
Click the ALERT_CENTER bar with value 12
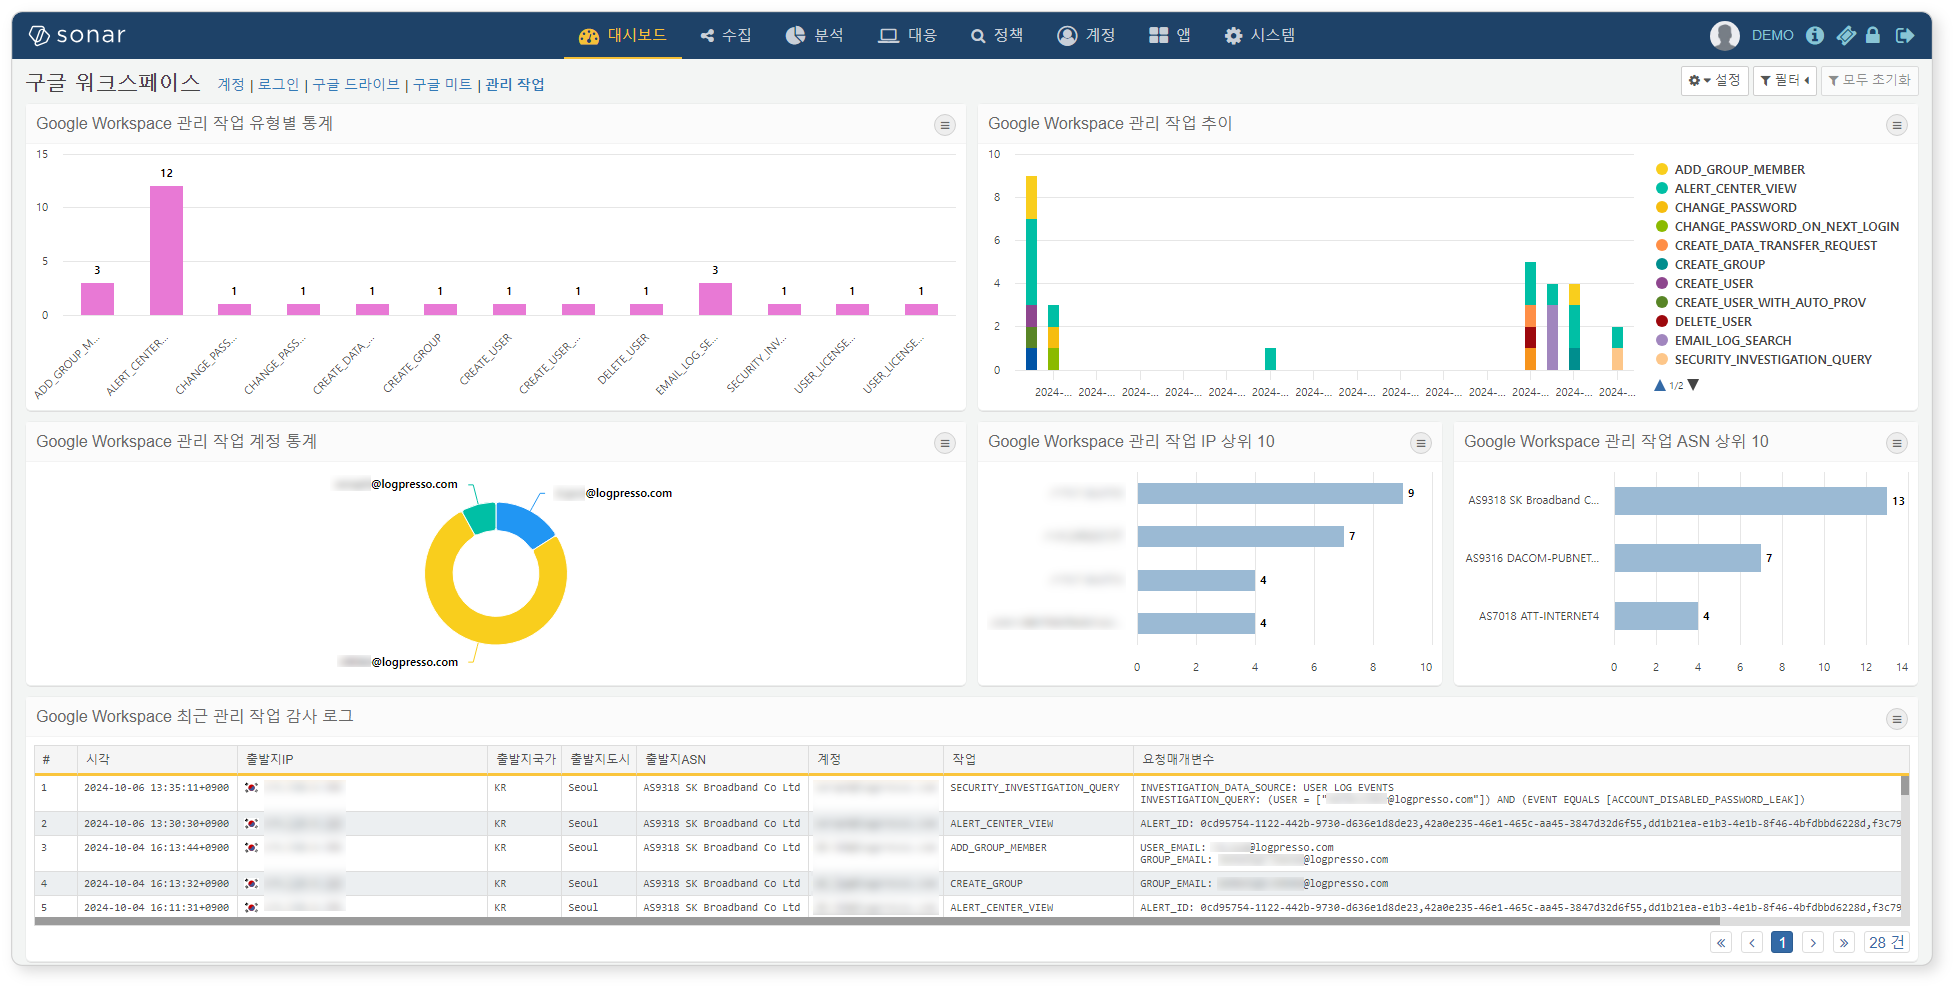(x=166, y=250)
